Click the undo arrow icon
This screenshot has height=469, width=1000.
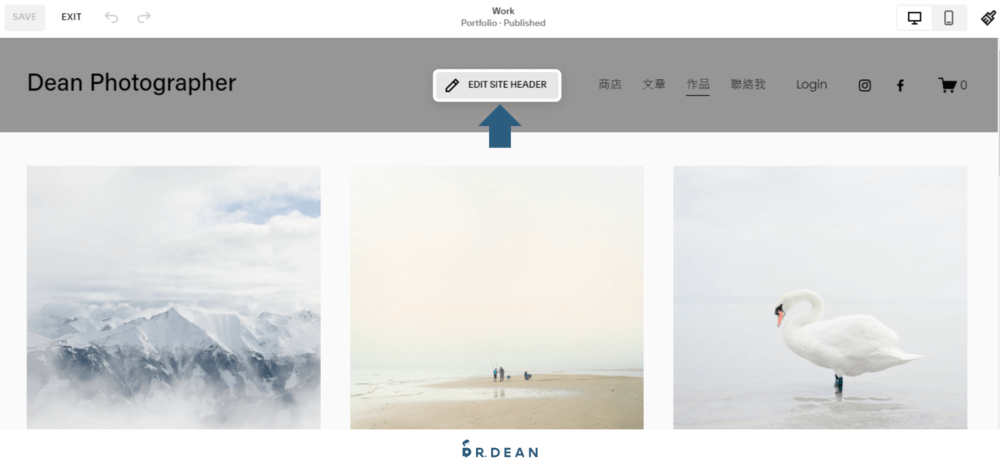pyautogui.click(x=112, y=17)
